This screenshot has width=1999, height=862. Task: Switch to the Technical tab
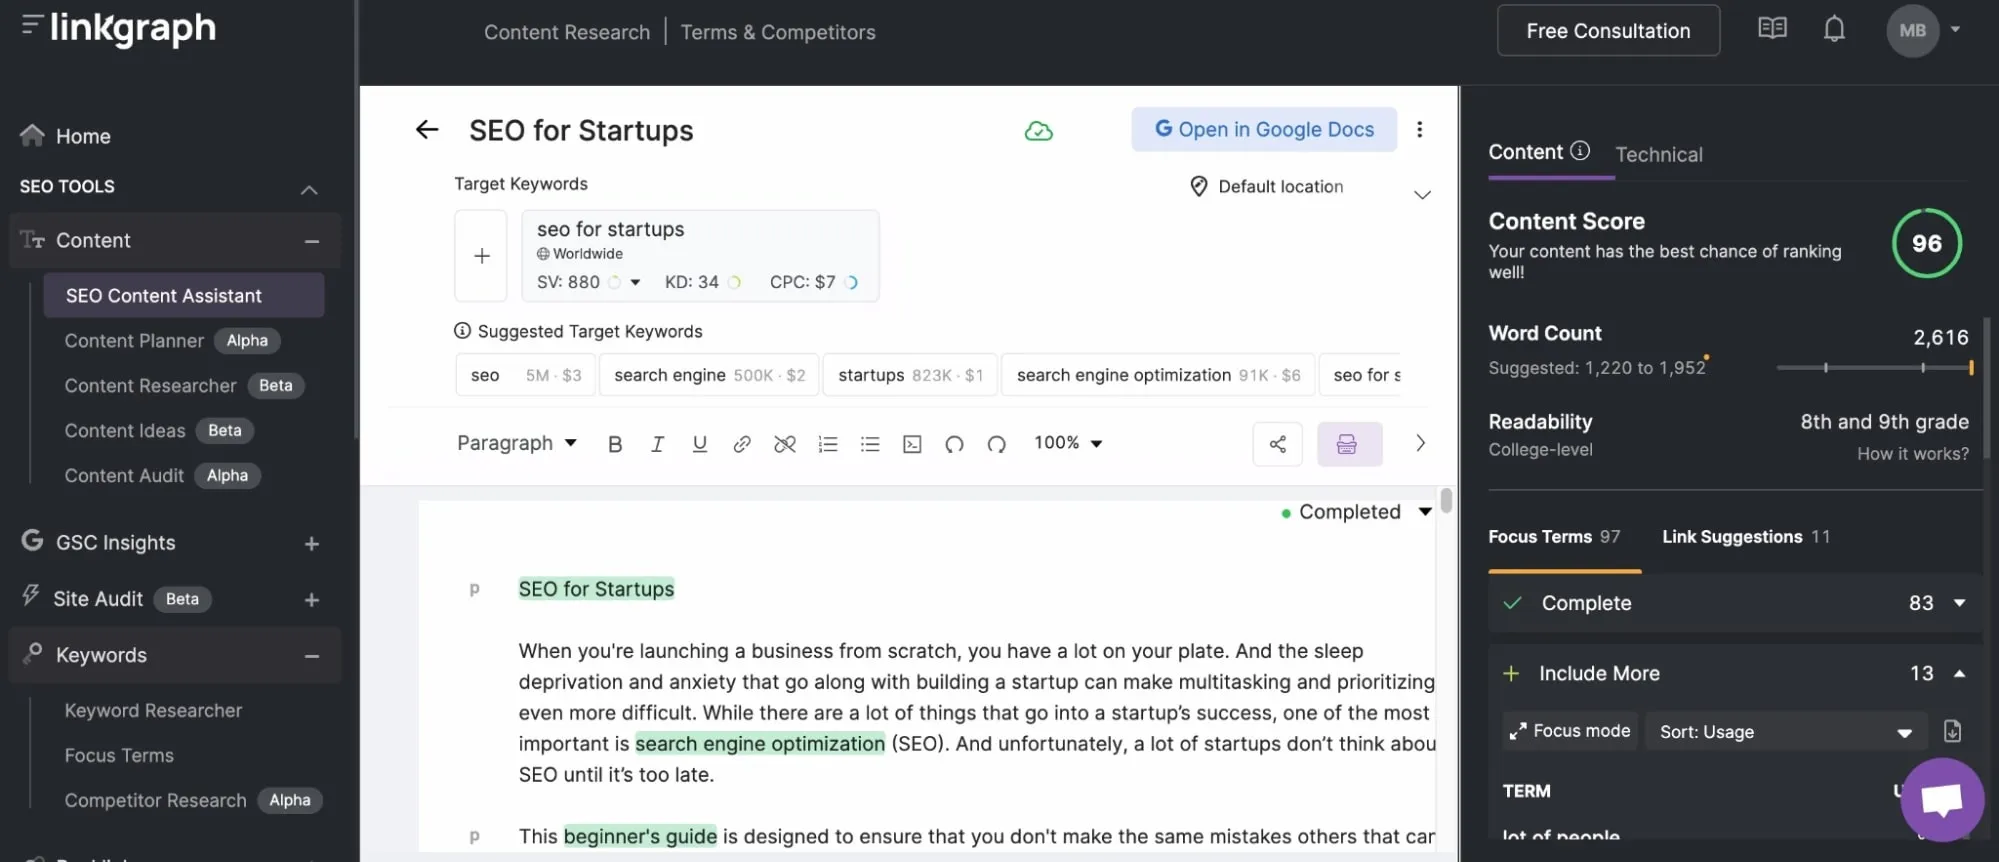(x=1658, y=155)
